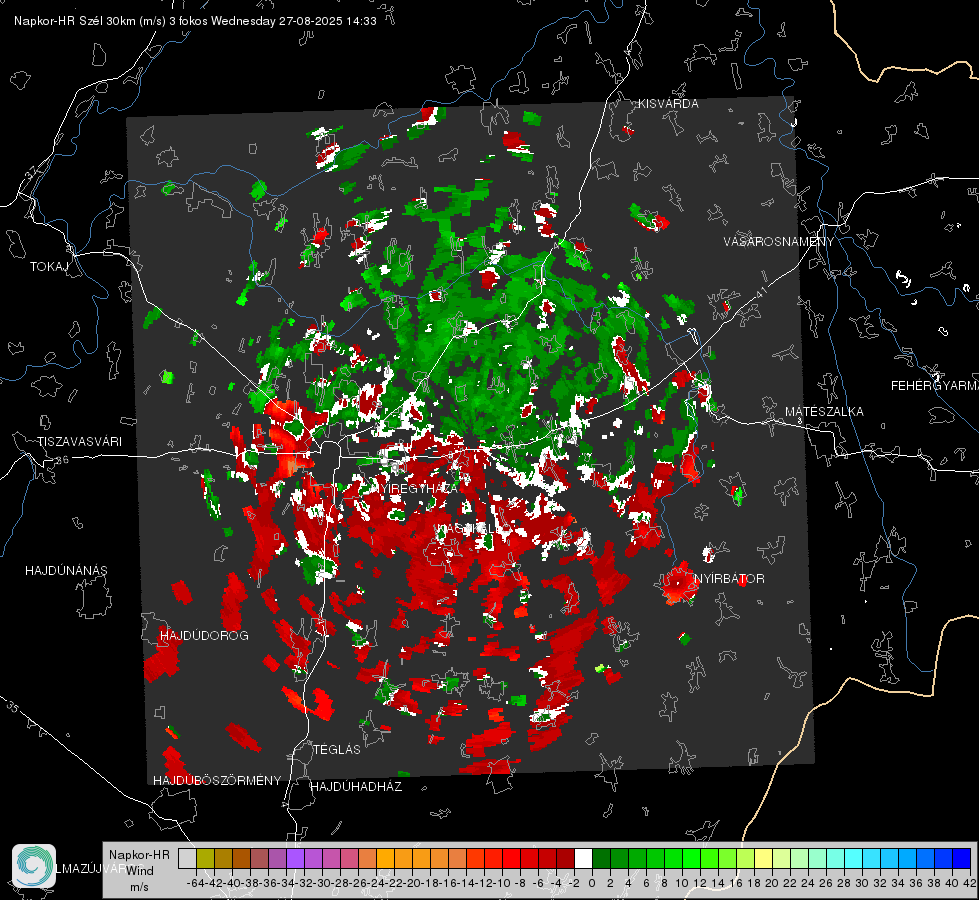This screenshot has width=979, height=900.
Task: Click the white swatch between -2 and 0
Action: tap(583, 858)
